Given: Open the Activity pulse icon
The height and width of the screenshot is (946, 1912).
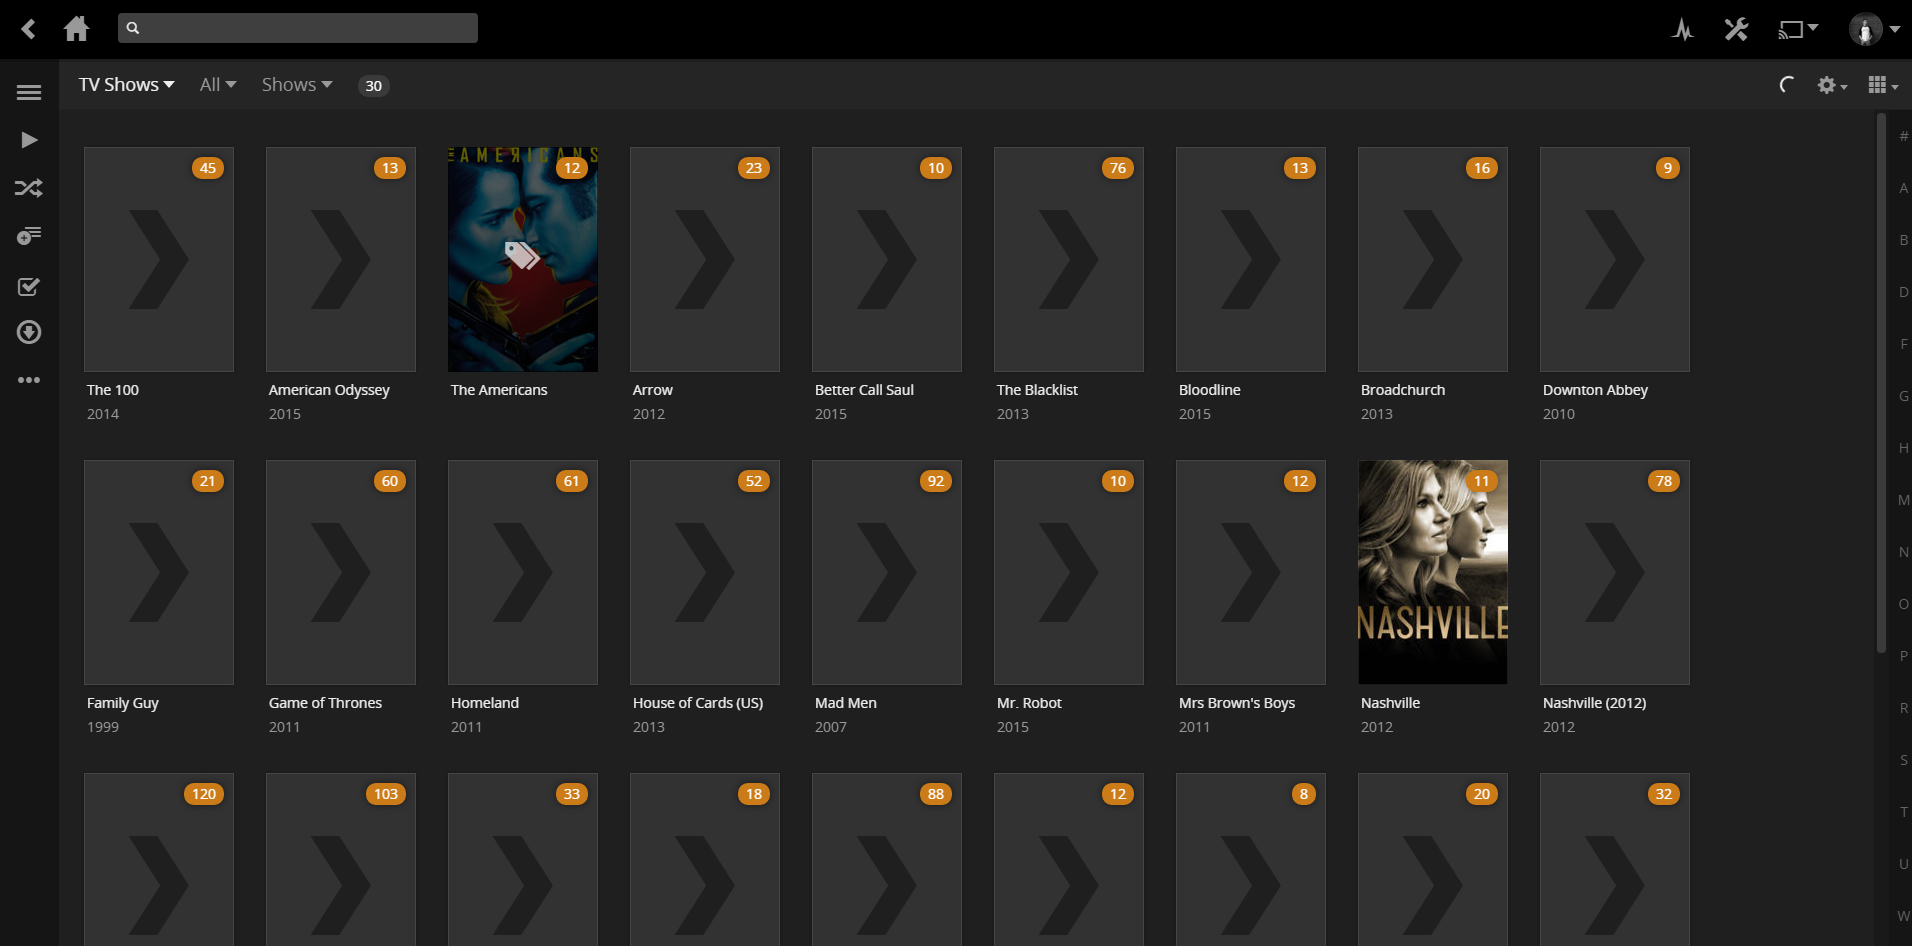Looking at the screenshot, I should (1683, 29).
